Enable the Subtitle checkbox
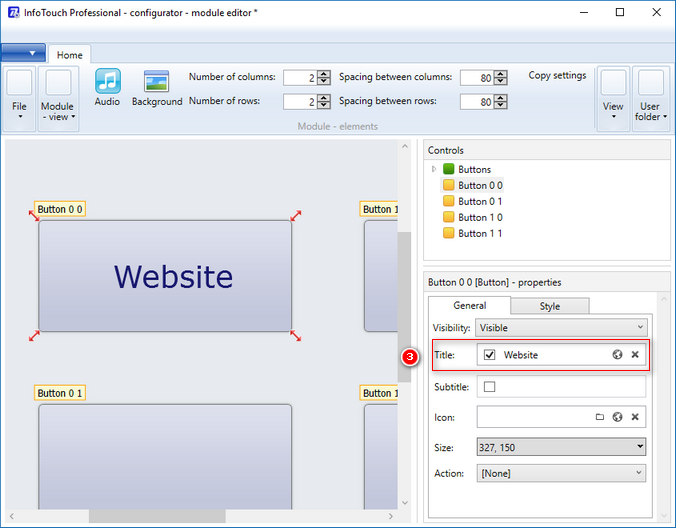 [490, 387]
